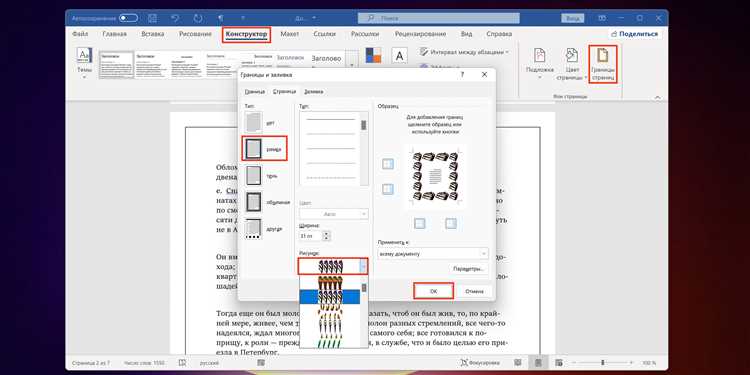Open the 'Применить к' dropdown
Viewport: 750px width, 375px height.
coord(433,254)
